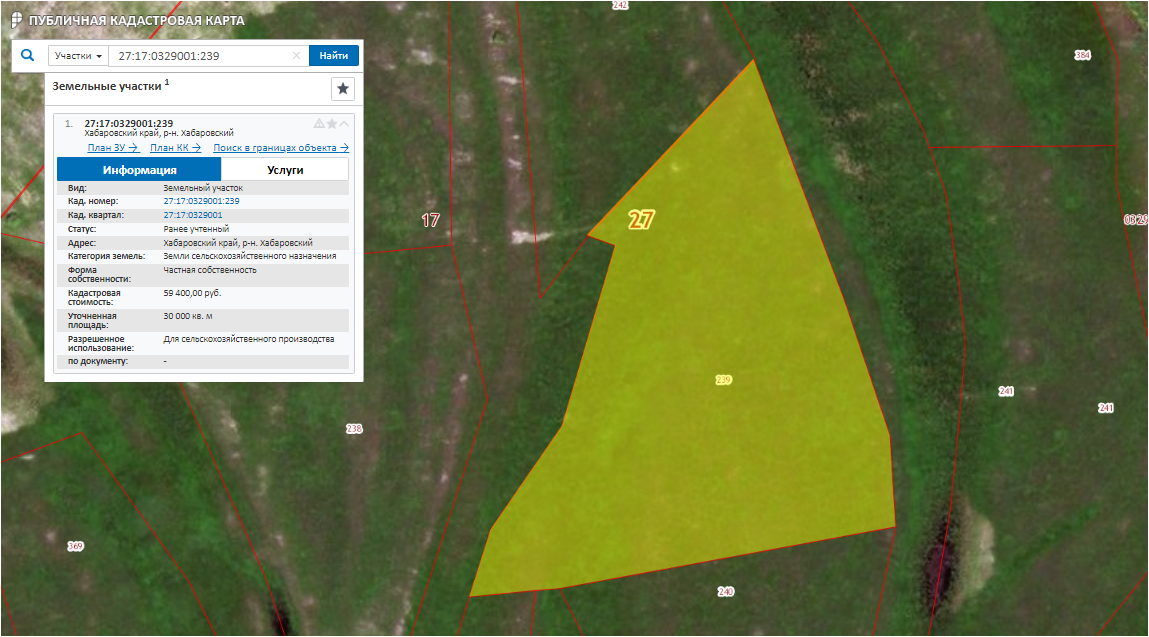Collapse the result card with chevron
The height and width of the screenshot is (637, 1149).
click(345, 124)
